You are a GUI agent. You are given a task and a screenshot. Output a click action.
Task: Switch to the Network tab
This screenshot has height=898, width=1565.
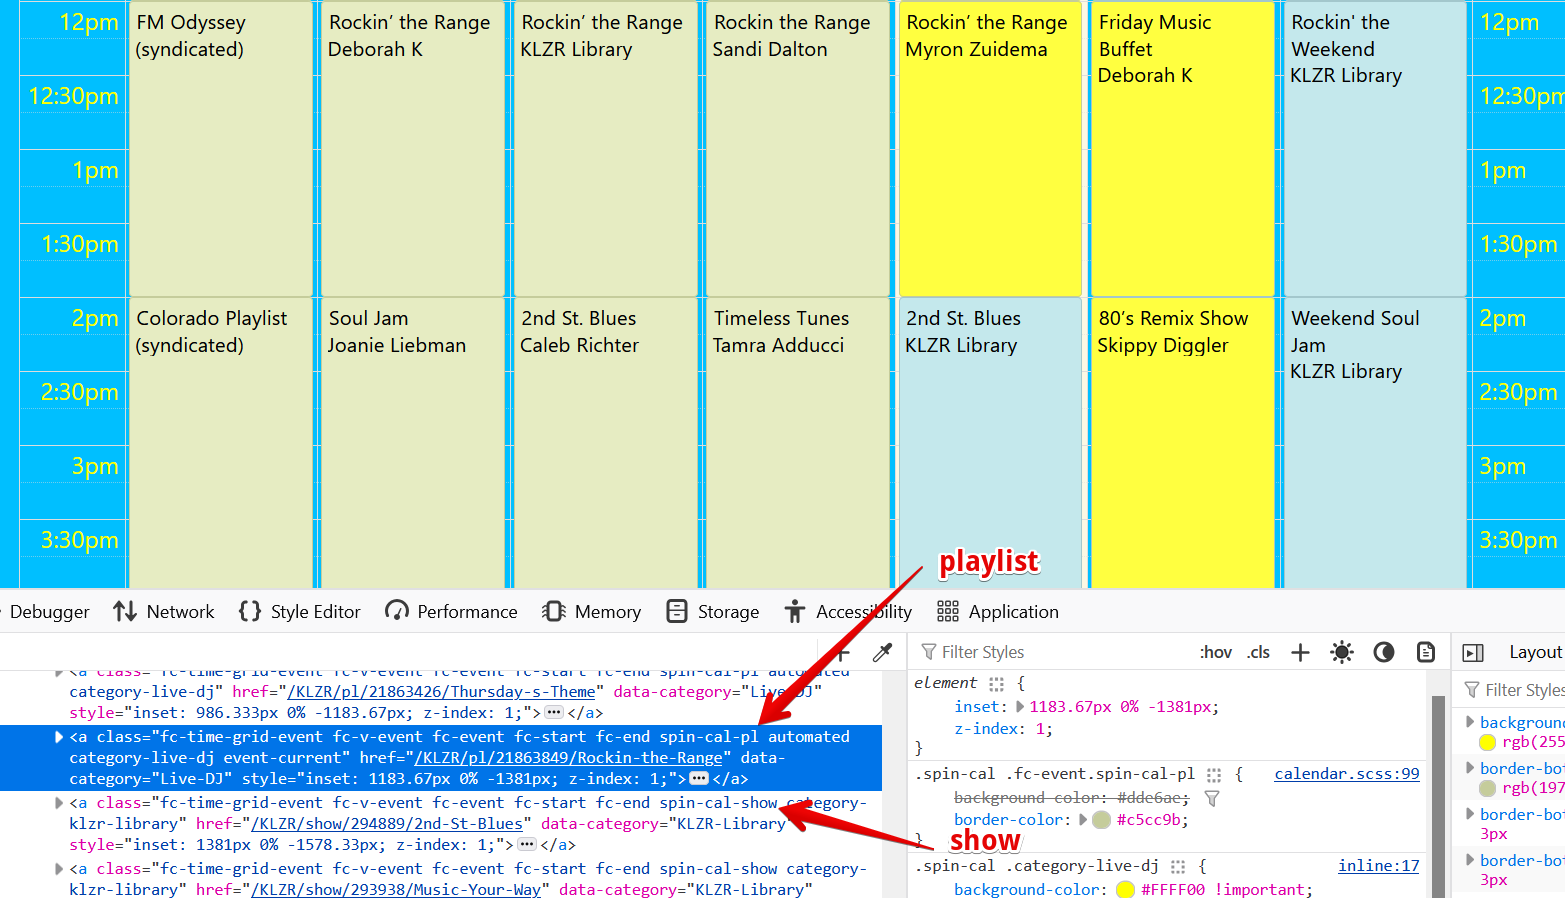[164, 611]
